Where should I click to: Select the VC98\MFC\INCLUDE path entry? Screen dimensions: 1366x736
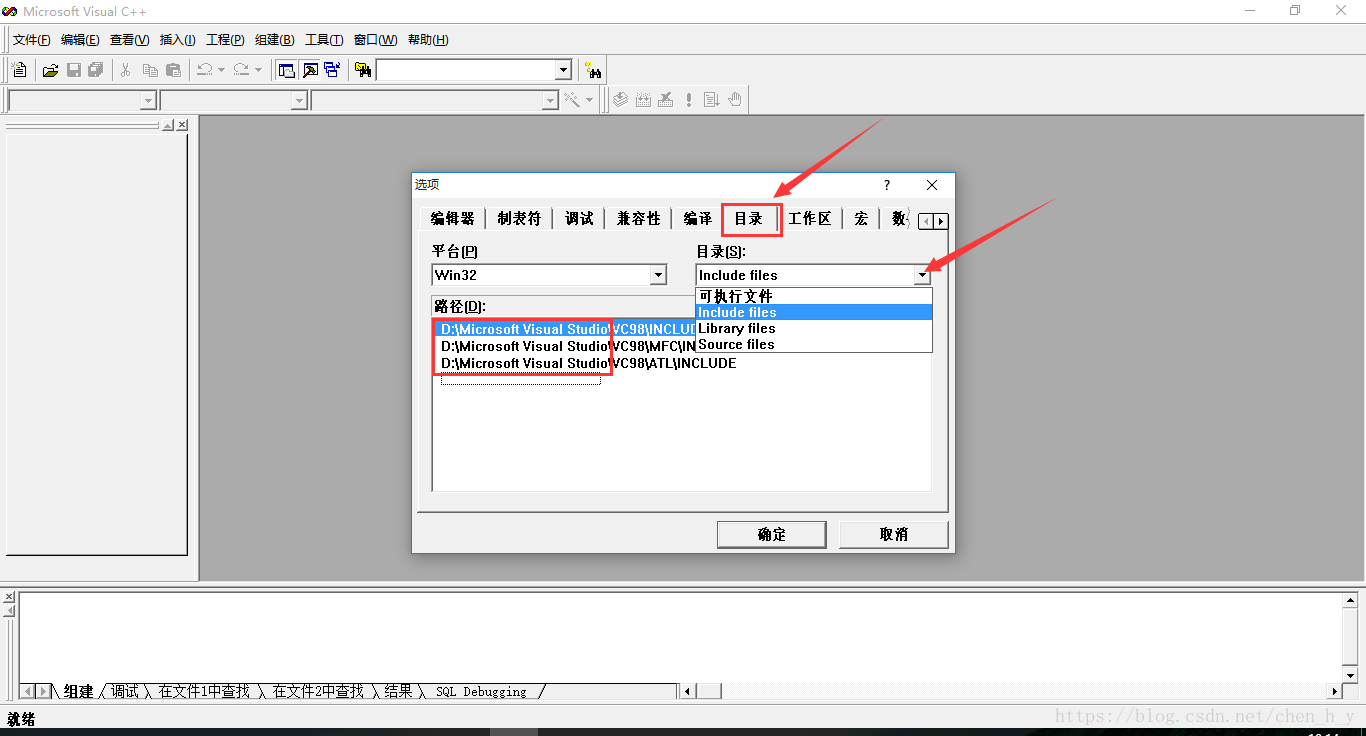pos(567,346)
